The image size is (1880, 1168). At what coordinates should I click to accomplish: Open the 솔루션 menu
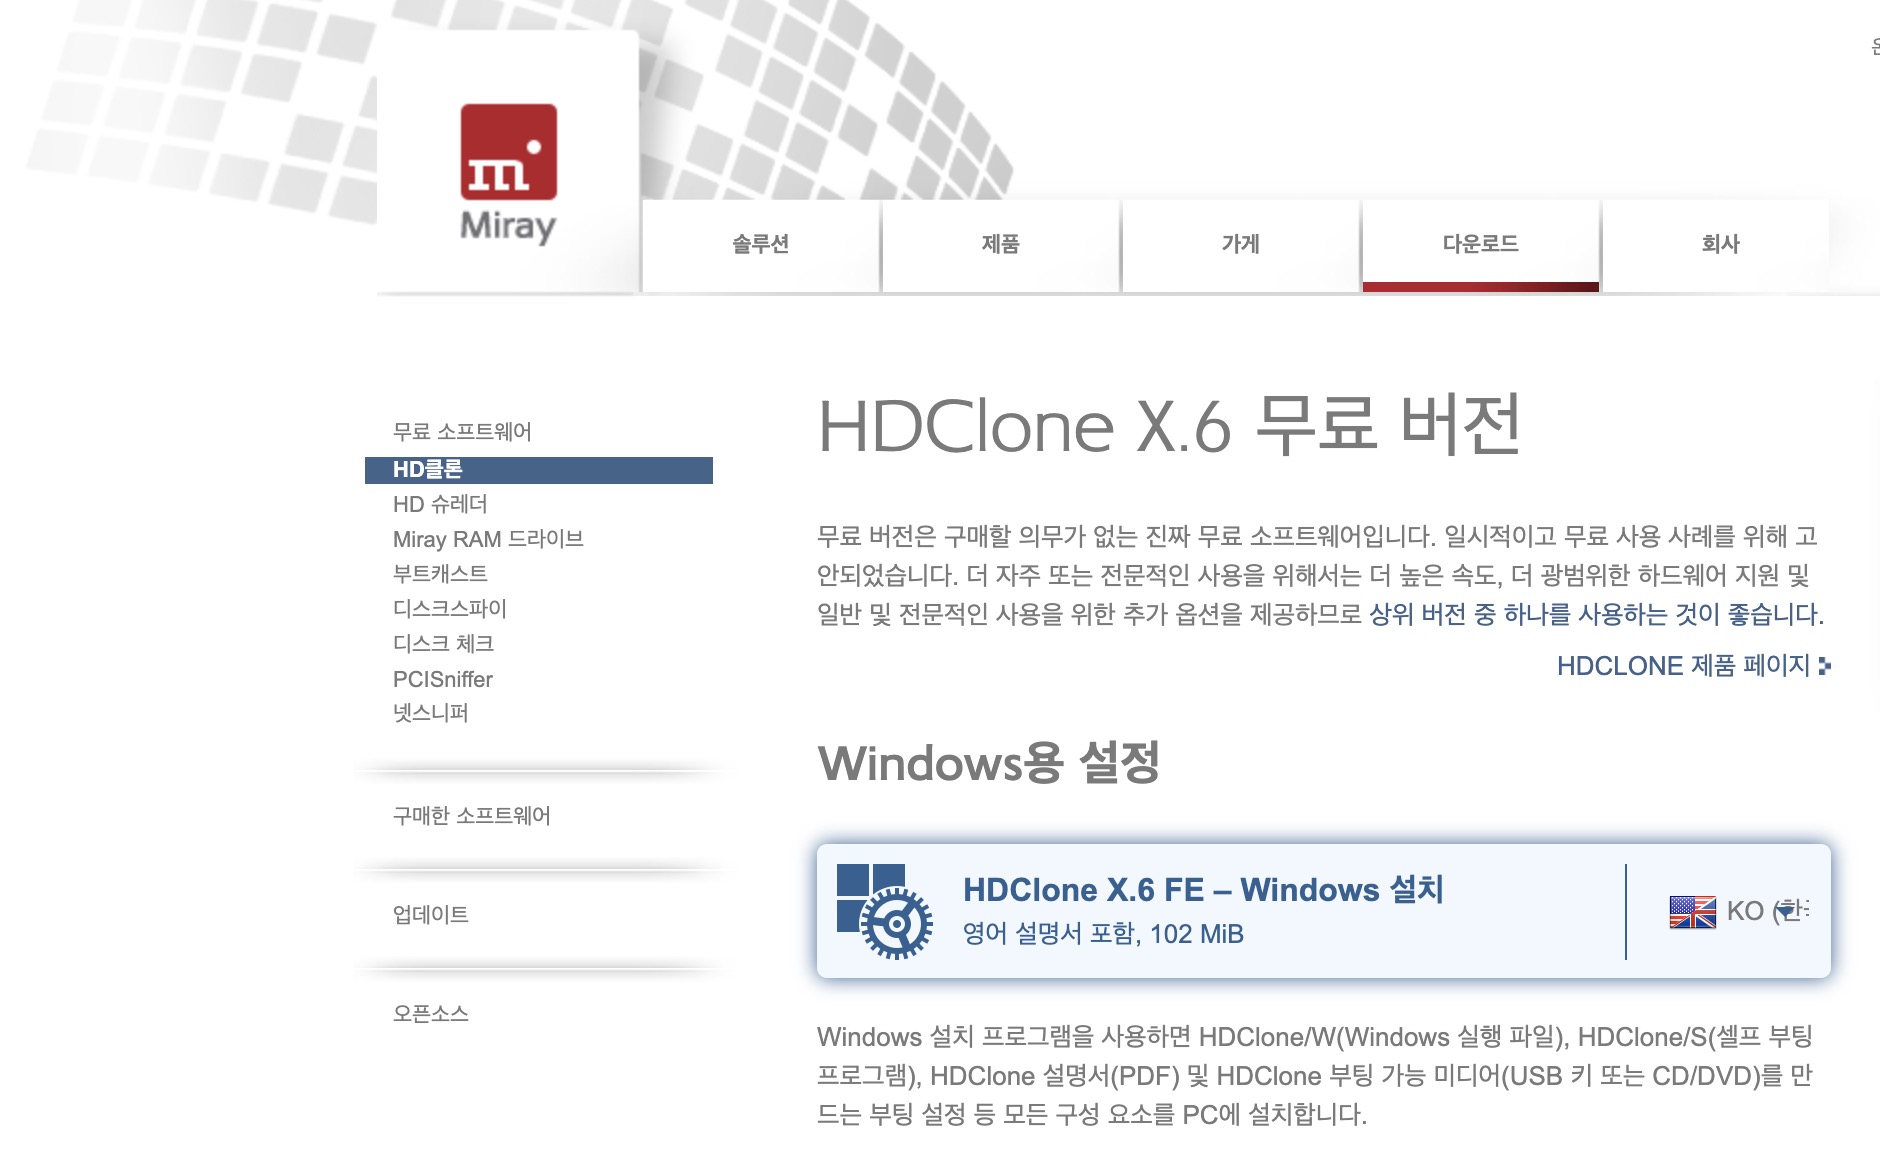(762, 243)
